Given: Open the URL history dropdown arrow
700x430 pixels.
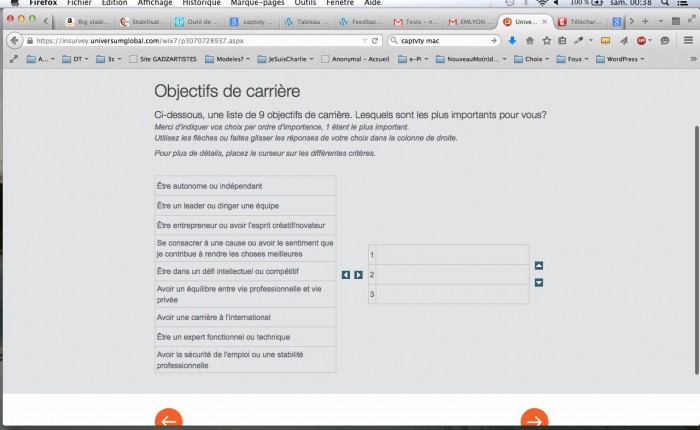Looking at the screenshot, I should coord(365,41).
